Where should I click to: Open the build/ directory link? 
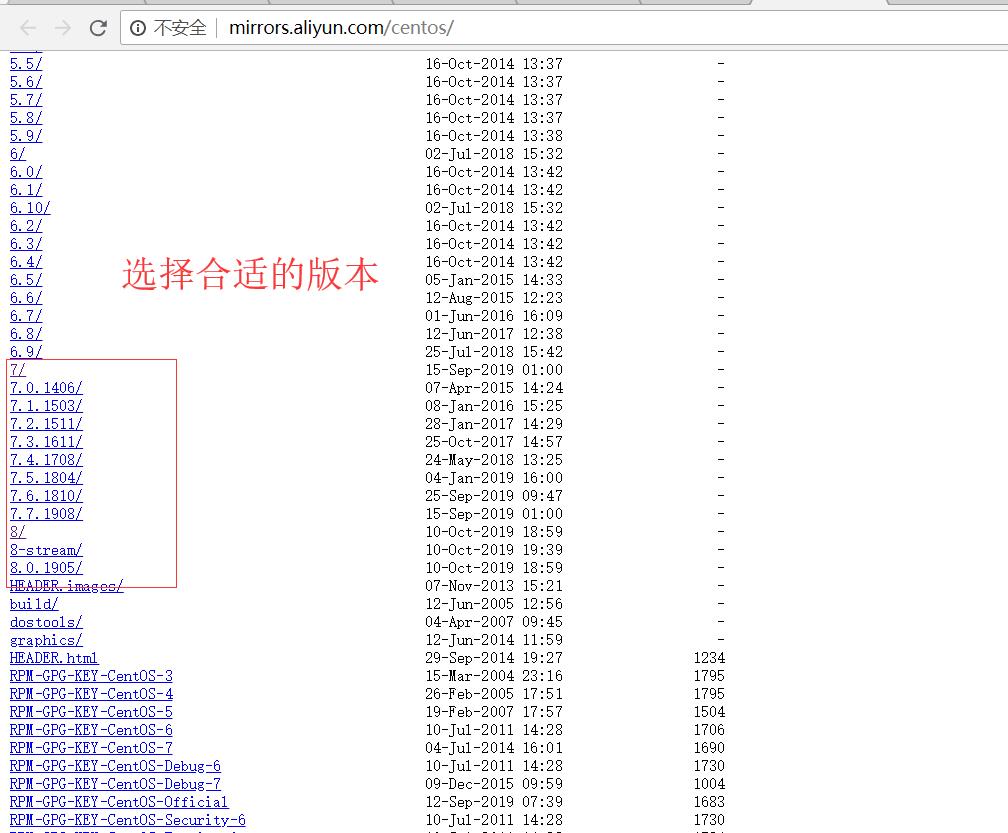(34, 604)
